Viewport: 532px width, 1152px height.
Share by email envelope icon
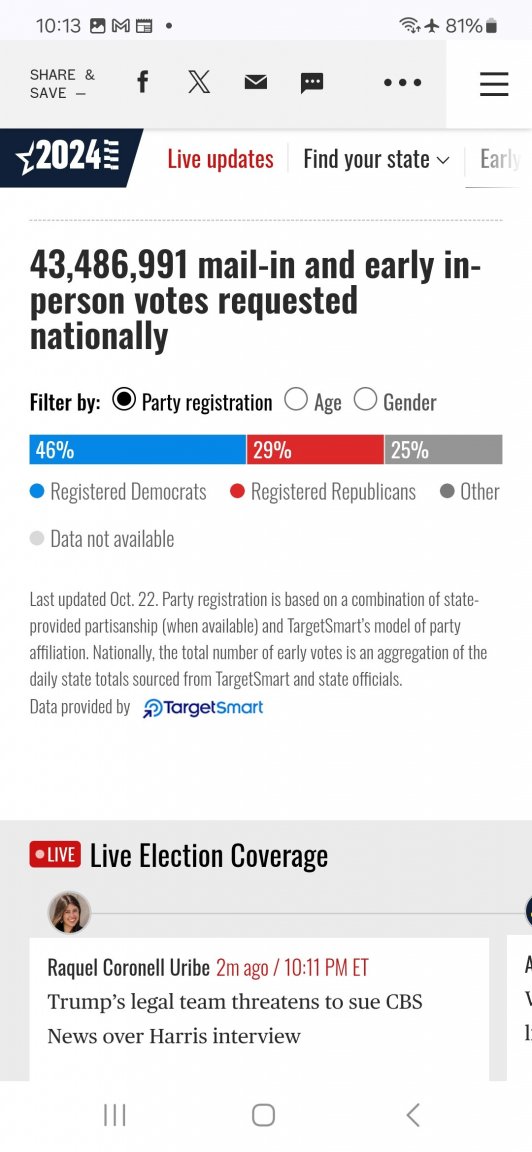pos(256,83)
